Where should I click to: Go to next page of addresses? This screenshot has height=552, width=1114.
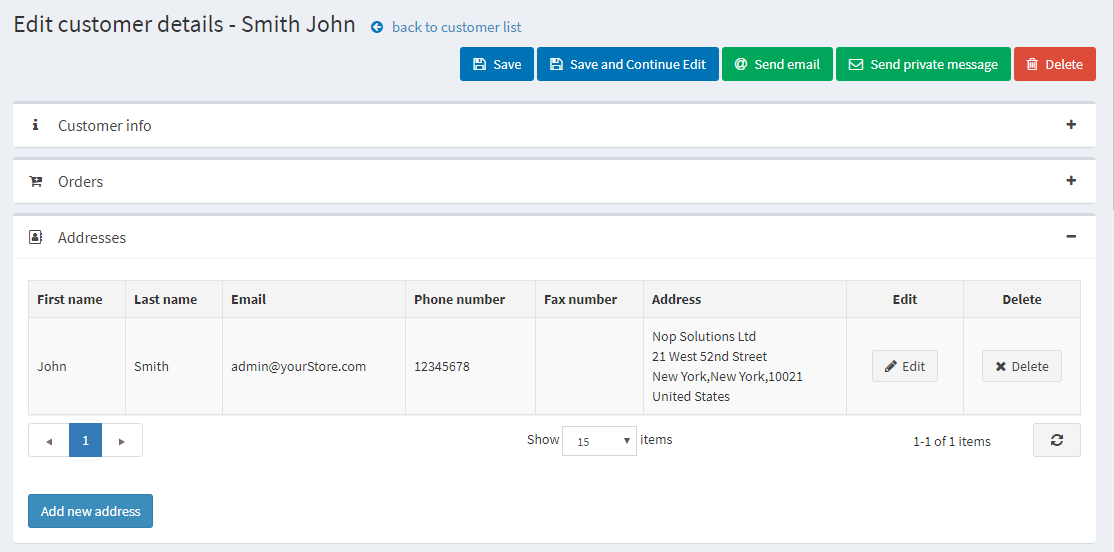click(x=122, y=440)
